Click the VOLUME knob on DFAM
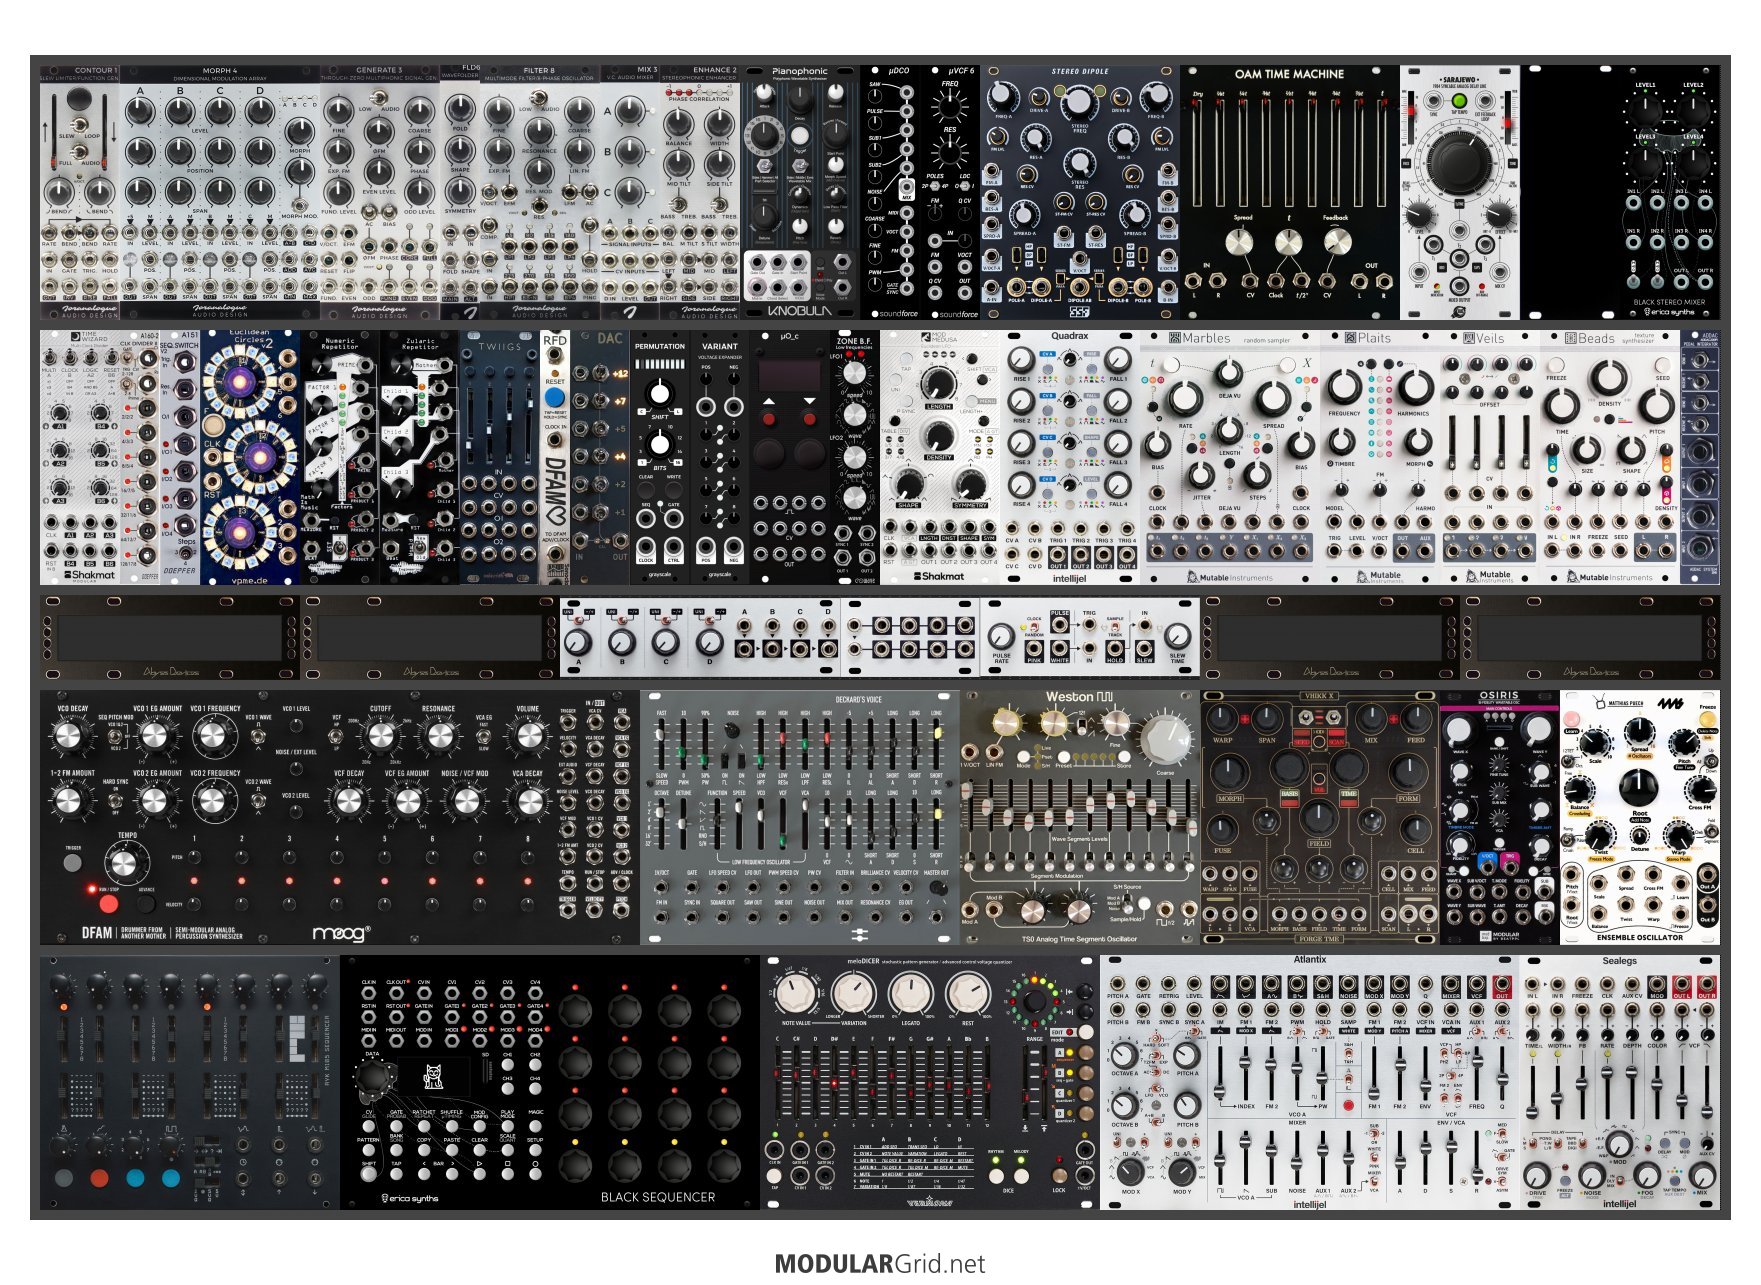This screenshot has height=1285, width=1761. point(529,736)
